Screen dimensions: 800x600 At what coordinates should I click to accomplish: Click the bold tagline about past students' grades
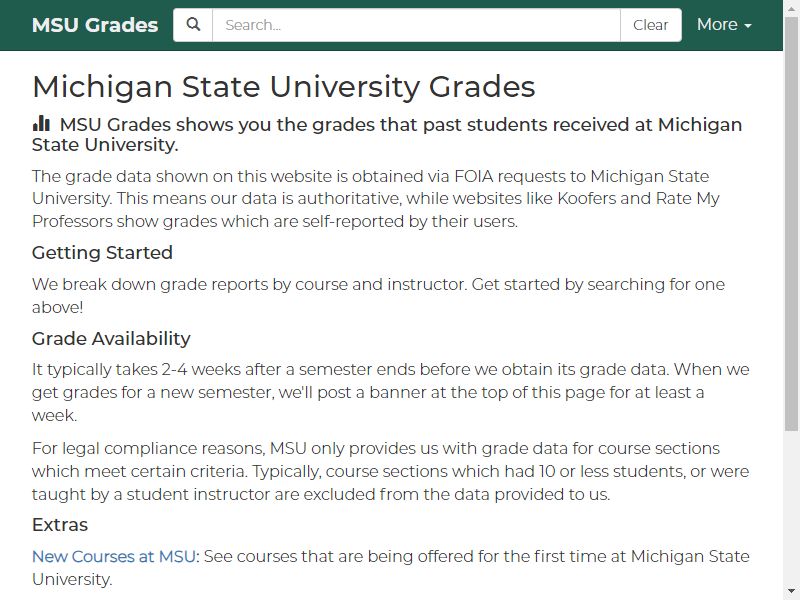point(387,134)
